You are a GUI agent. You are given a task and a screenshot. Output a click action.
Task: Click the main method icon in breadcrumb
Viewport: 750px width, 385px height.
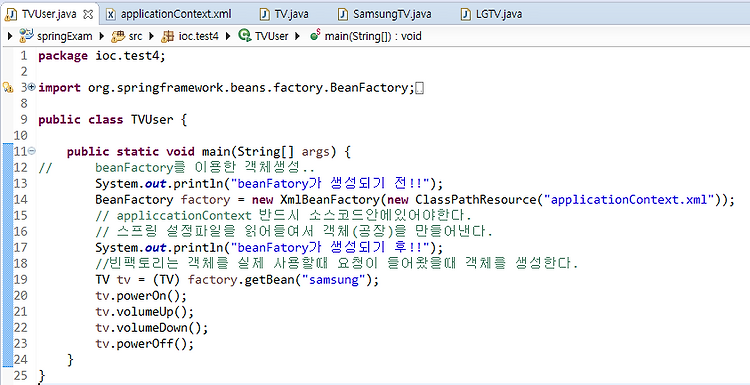click(x=315, y=35)
